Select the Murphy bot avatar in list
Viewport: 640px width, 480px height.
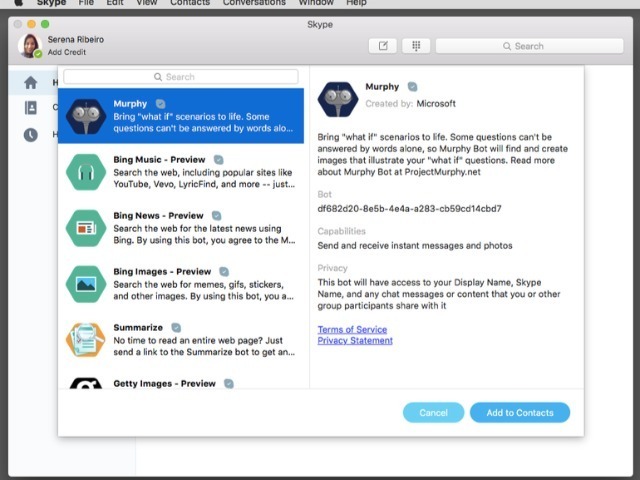(86, 116)
